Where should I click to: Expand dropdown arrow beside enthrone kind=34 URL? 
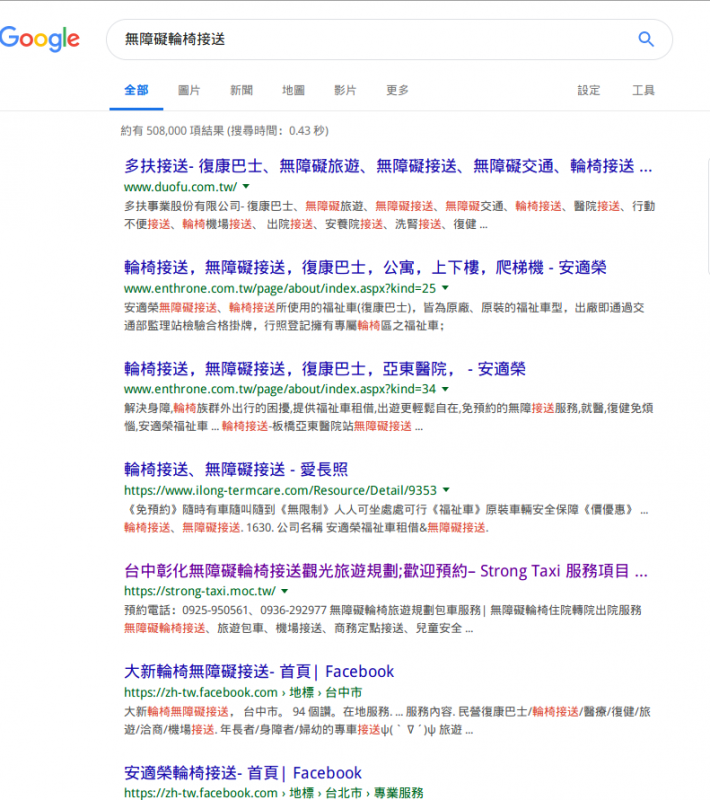pyautogui.click(x=445, y=389)
